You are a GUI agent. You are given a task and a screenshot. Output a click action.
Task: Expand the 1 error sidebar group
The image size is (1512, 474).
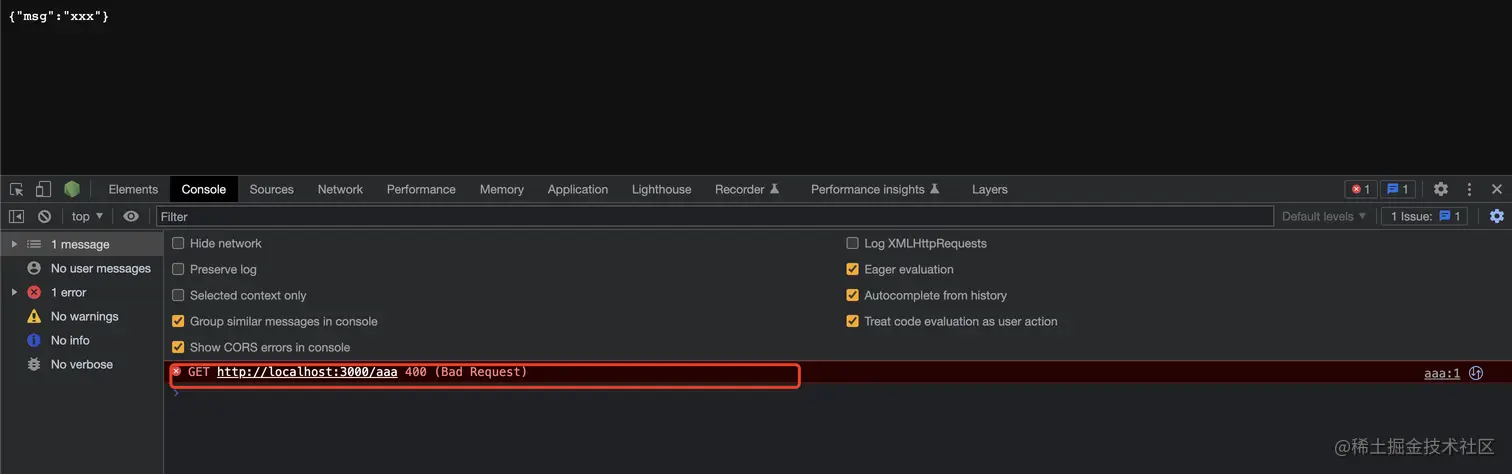click(x=14, y=292)
